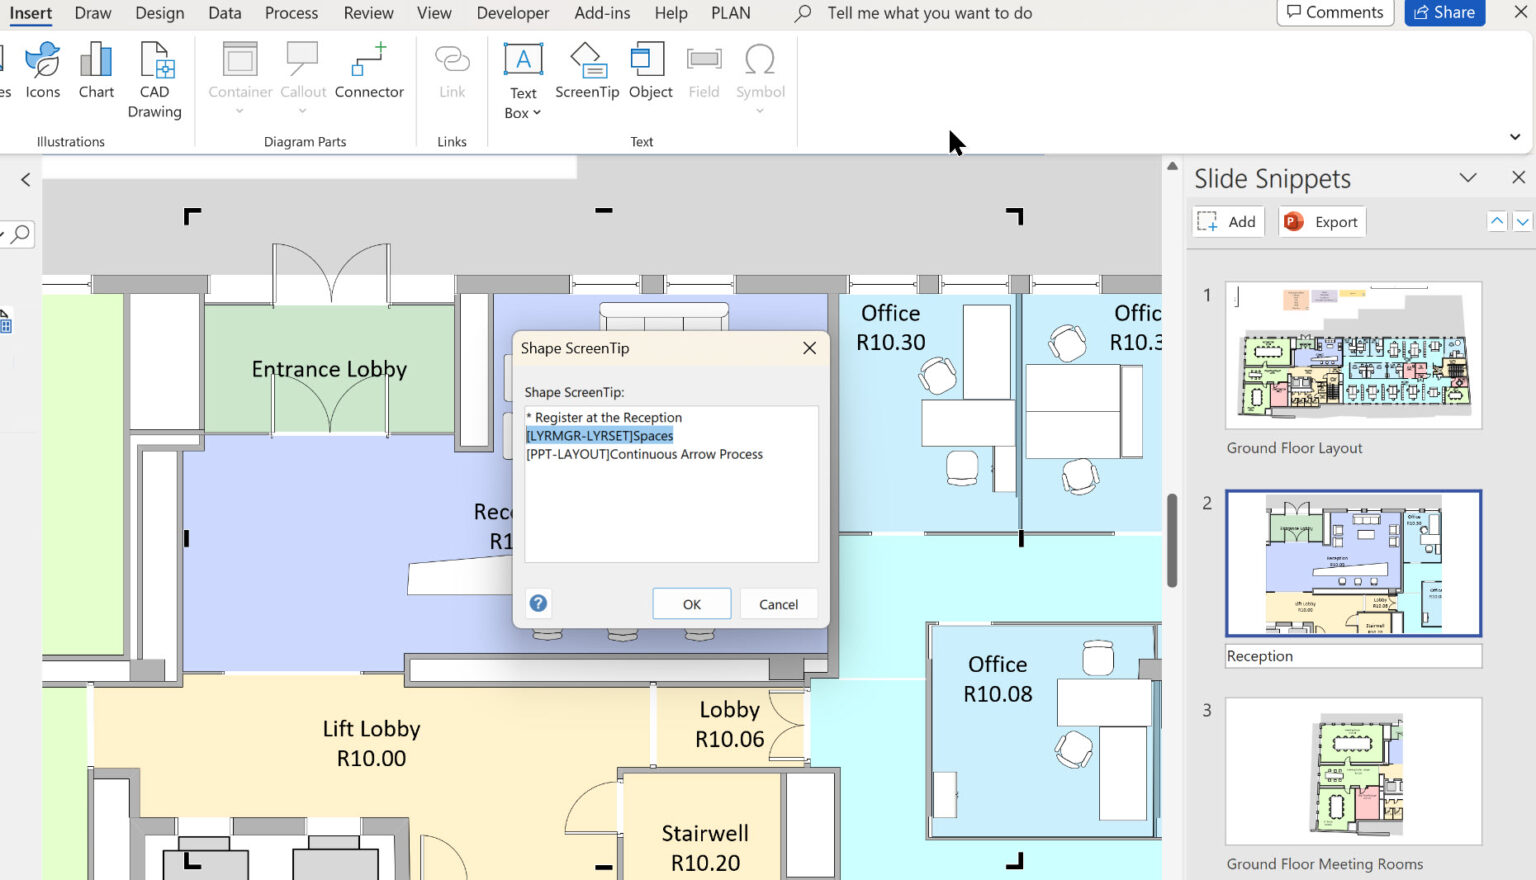This screenshot has width=1536, height=880.
Task: Select the Icons tool in the ribbon
Action: pos(42,70)
